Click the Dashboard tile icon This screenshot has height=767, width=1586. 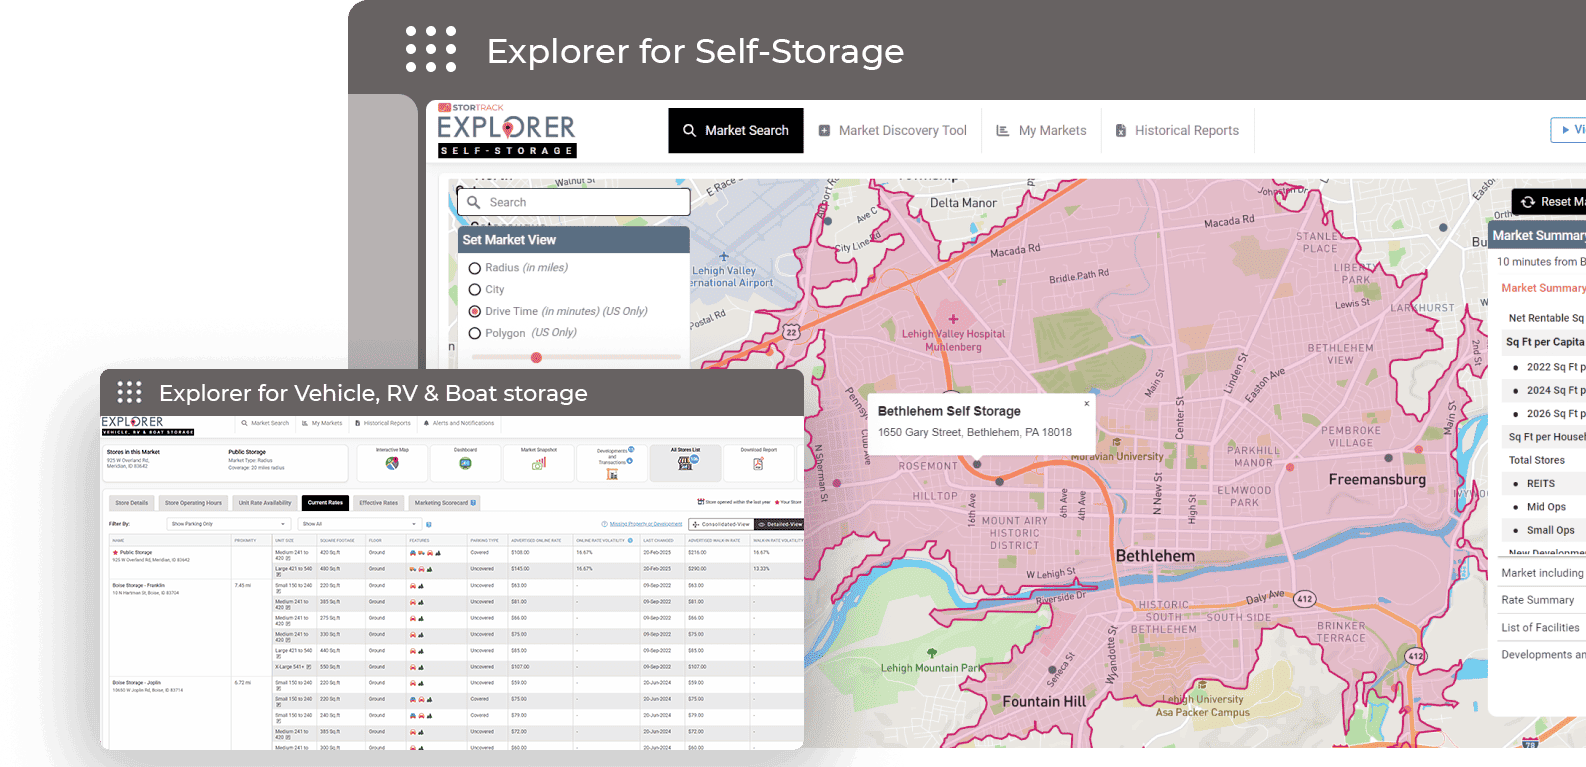click(x=465, y=463)
